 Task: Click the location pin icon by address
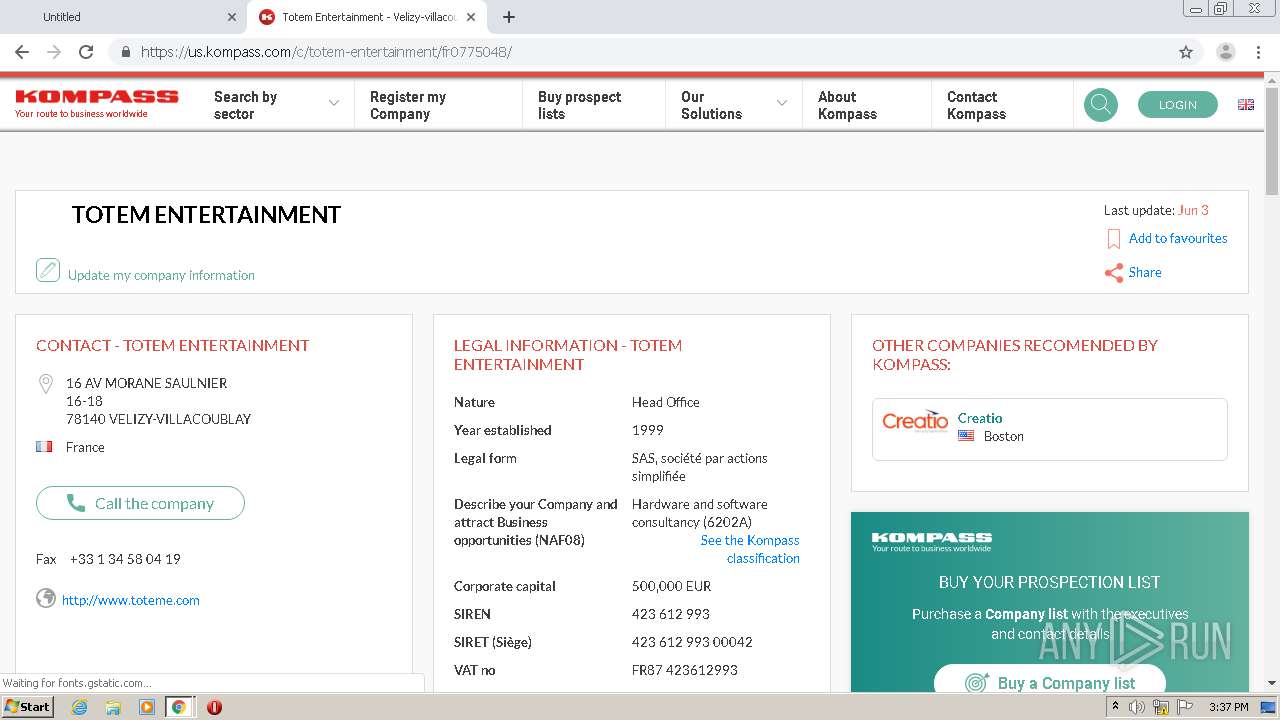coord(45,383)
